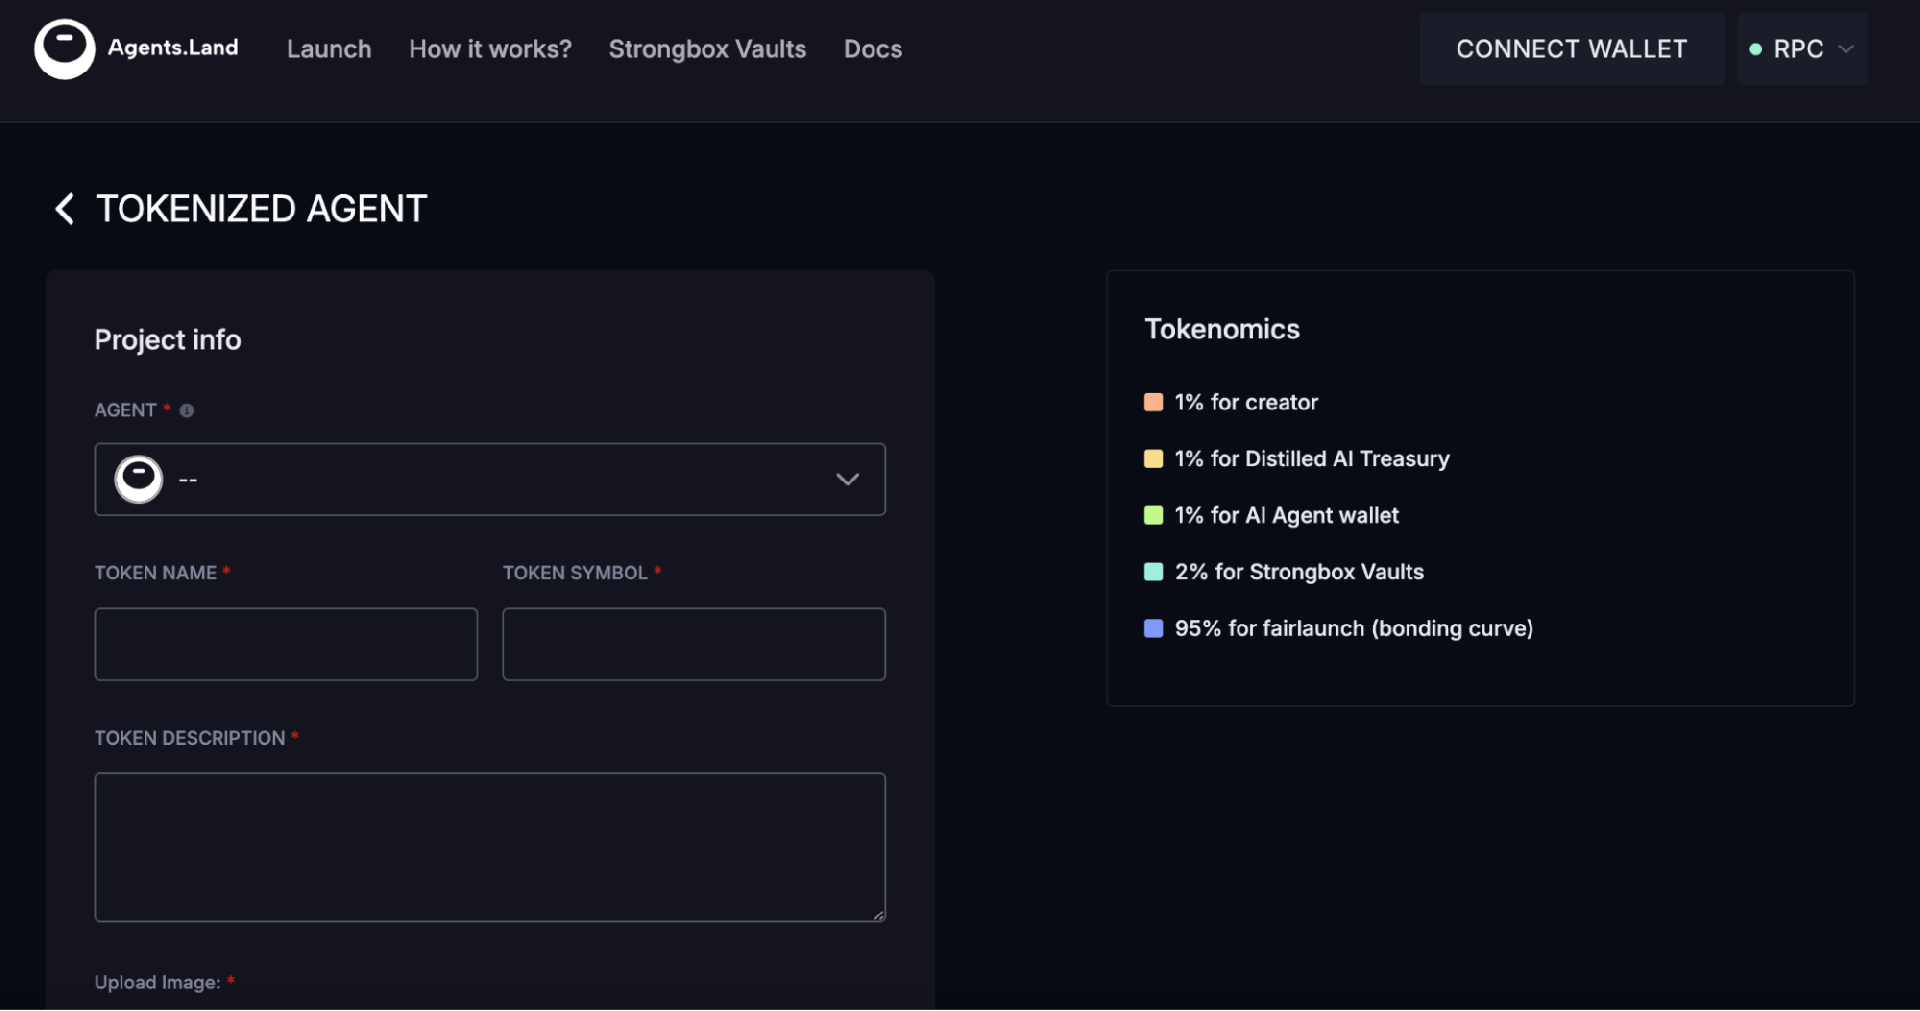Click the Agents.Land brand name
The image size is (1920, 1011).
click(x=173, y=48)
